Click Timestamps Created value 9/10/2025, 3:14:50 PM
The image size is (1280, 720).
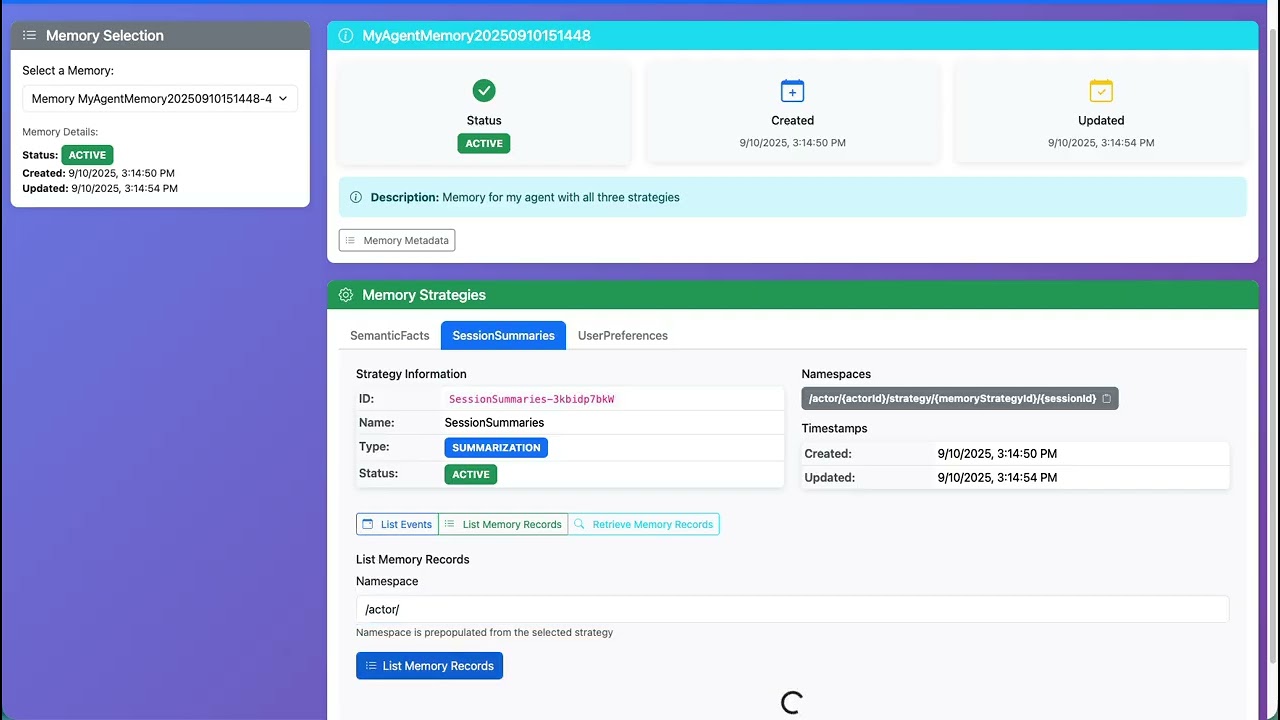997,454
